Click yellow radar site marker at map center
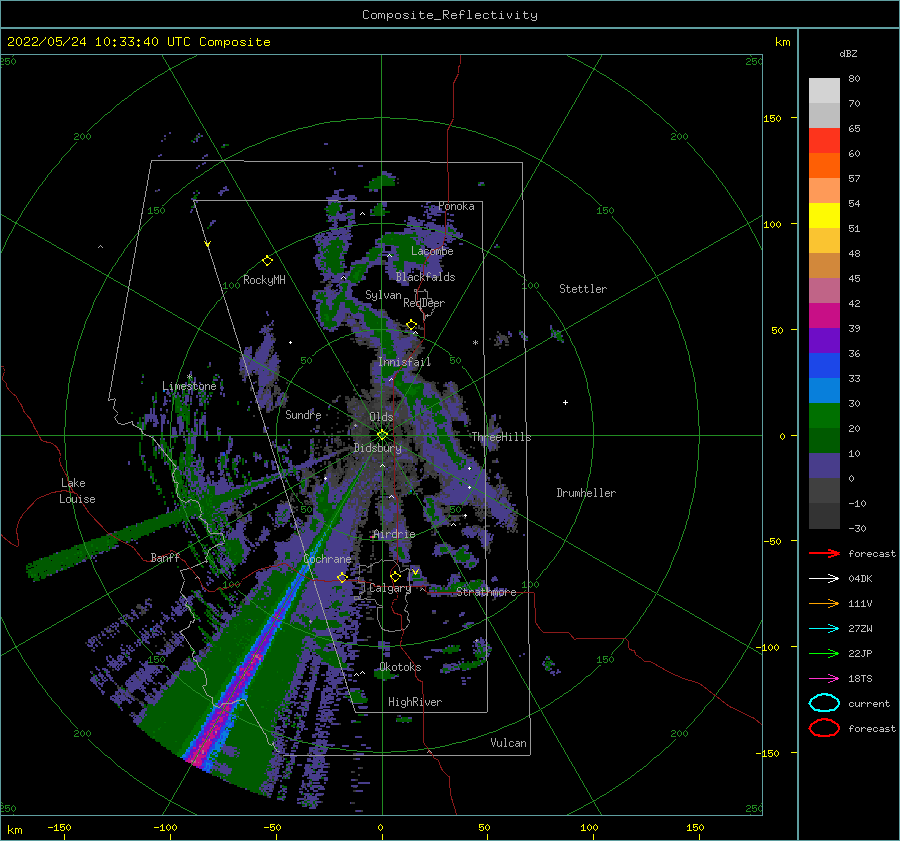This screenshot has height=841, width=900. point(382,435)
